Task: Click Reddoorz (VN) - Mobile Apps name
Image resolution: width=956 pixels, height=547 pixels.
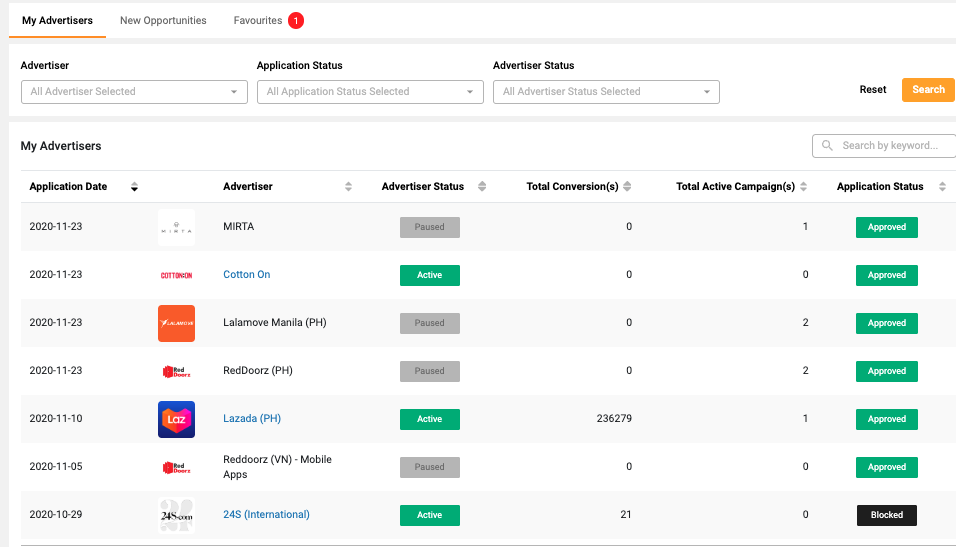Action: point(277,467)
